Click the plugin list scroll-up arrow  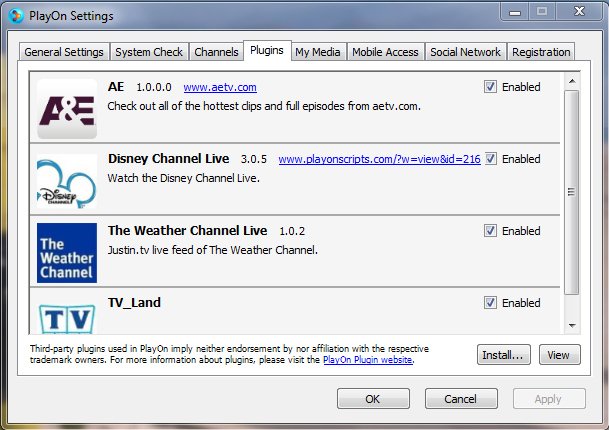click(x=572, y=81)
